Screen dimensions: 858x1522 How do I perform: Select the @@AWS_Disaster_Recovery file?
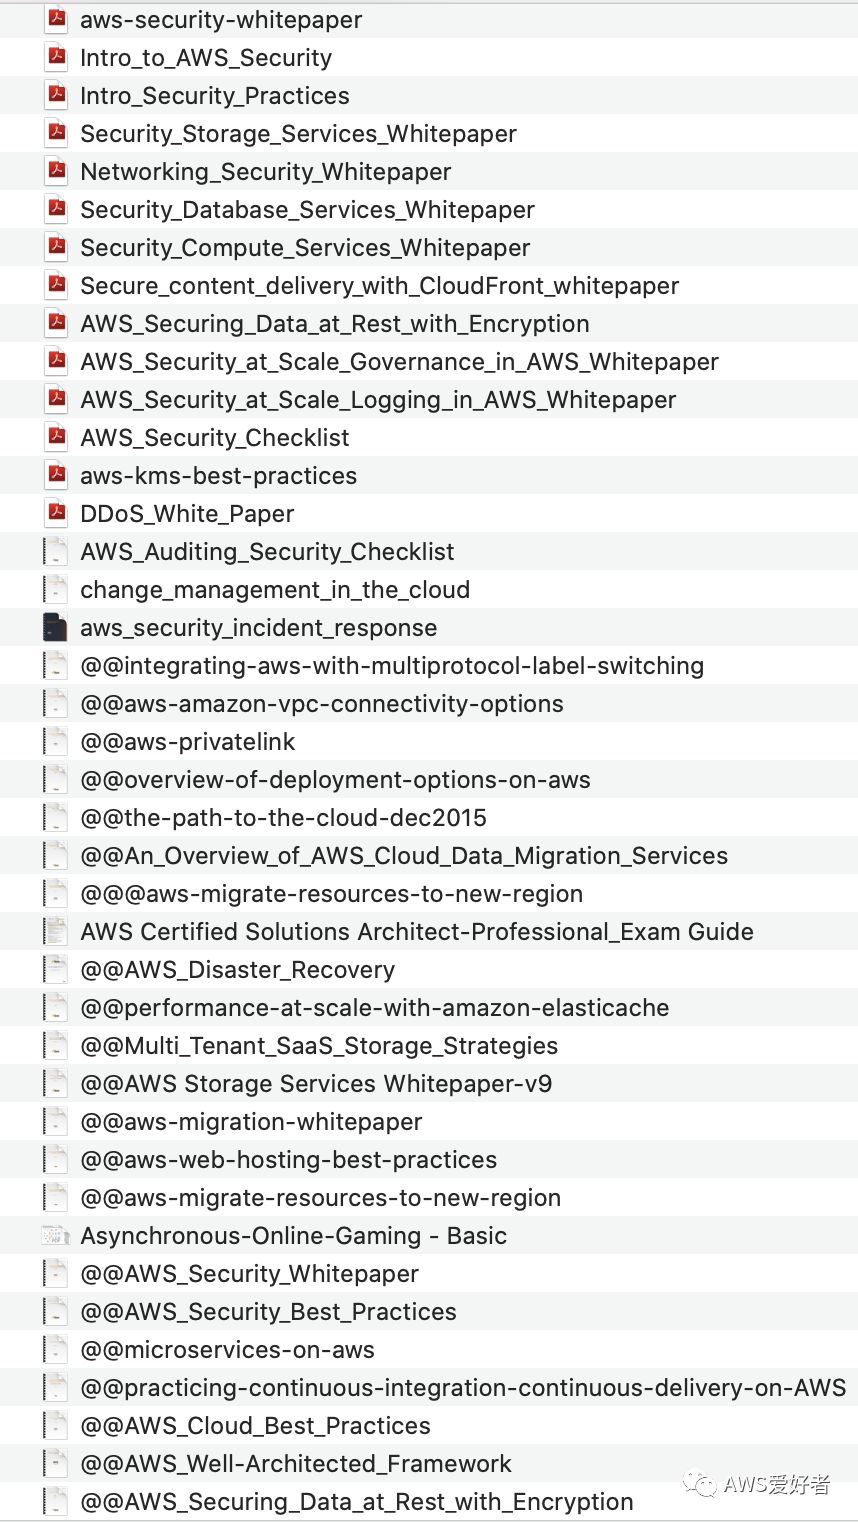pyautogui.click(x=237, y=970)
